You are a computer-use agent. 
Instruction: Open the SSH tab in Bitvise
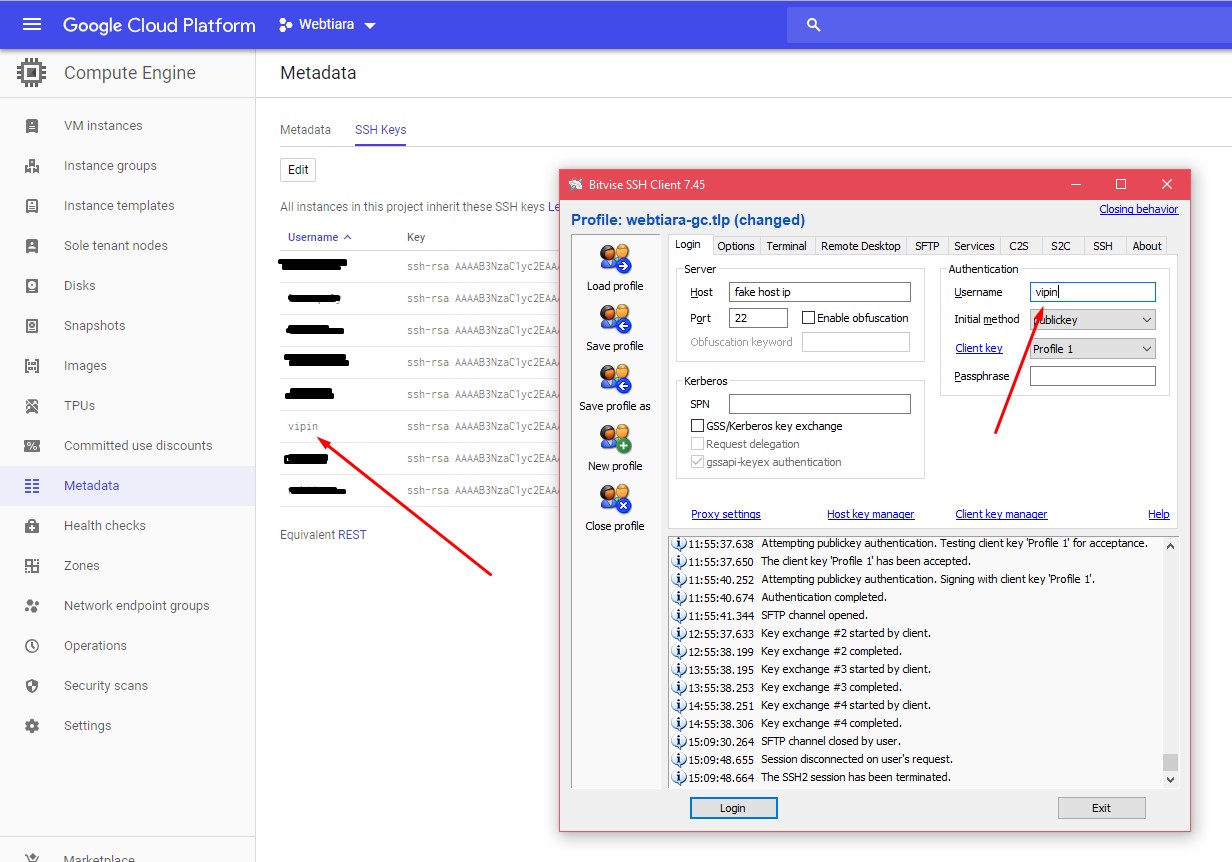1103,246
